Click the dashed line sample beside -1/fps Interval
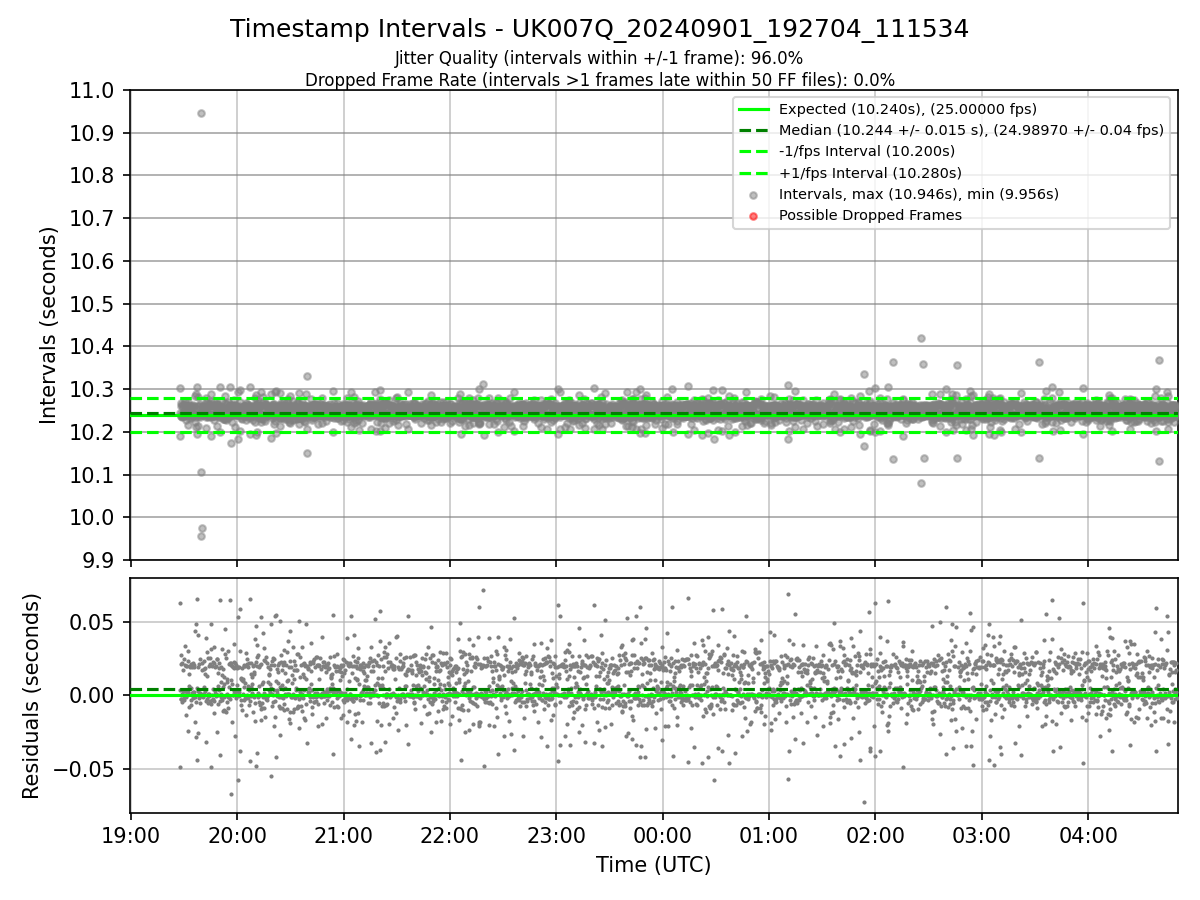The height and width of the screenshot is (900, 1200). 755,151
